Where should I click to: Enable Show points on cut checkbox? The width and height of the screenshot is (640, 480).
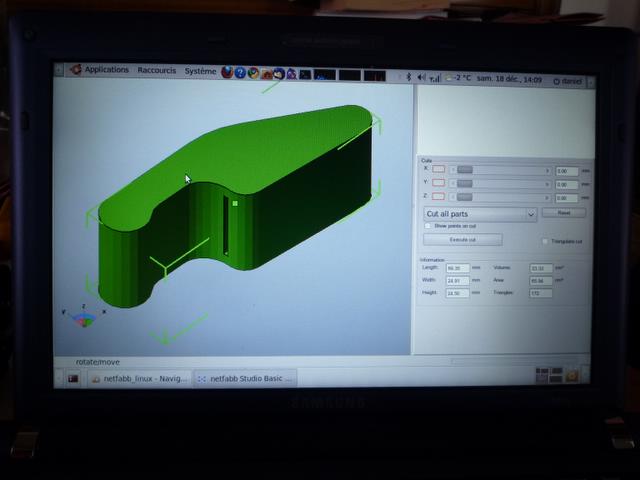coord(428,226)
